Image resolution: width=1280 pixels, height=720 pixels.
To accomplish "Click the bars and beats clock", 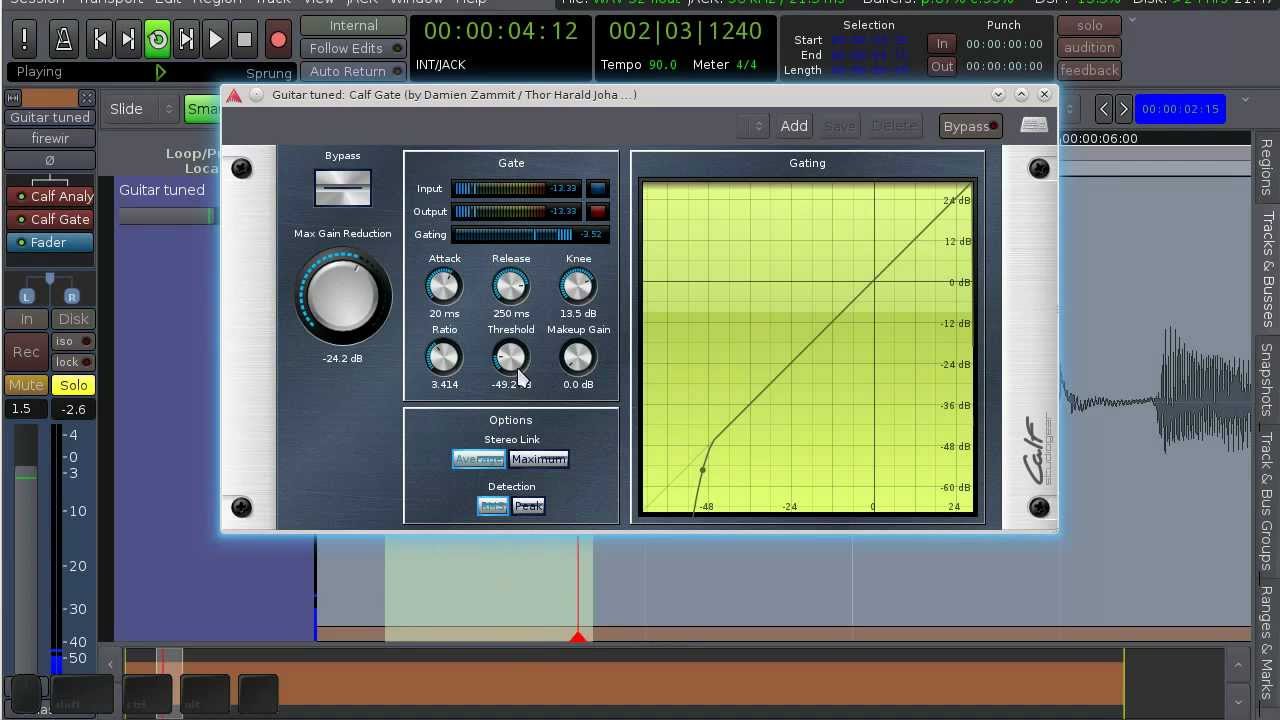I will pos(685,32).
